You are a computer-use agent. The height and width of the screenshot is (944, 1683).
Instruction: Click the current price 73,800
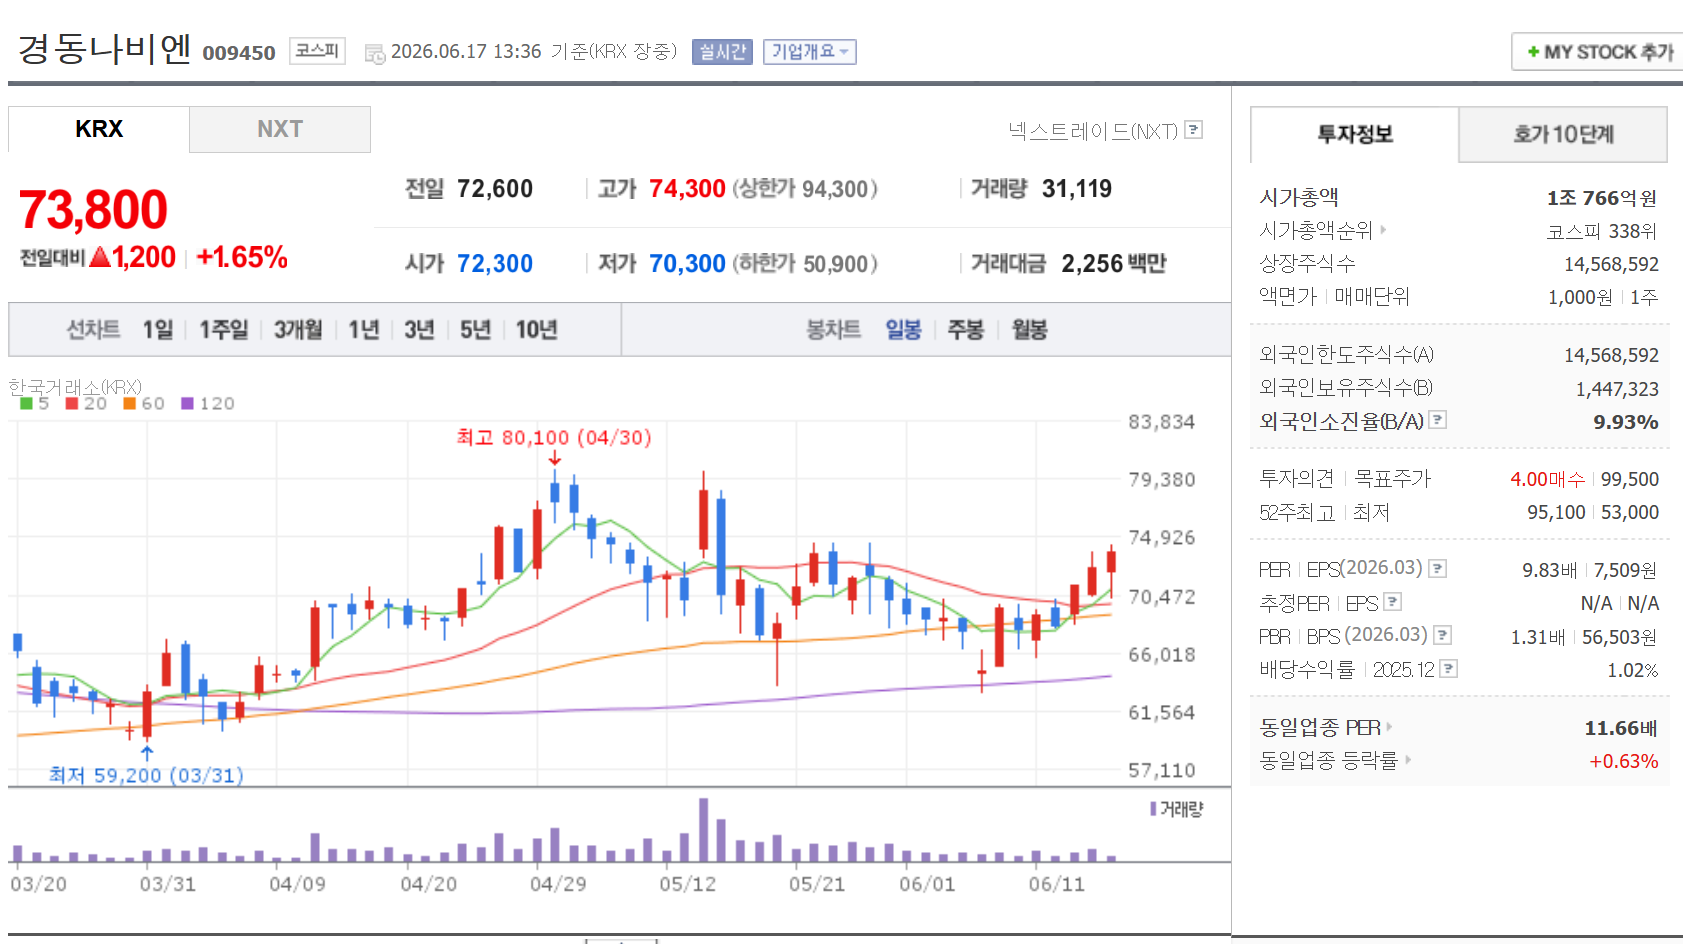[93, 210]
